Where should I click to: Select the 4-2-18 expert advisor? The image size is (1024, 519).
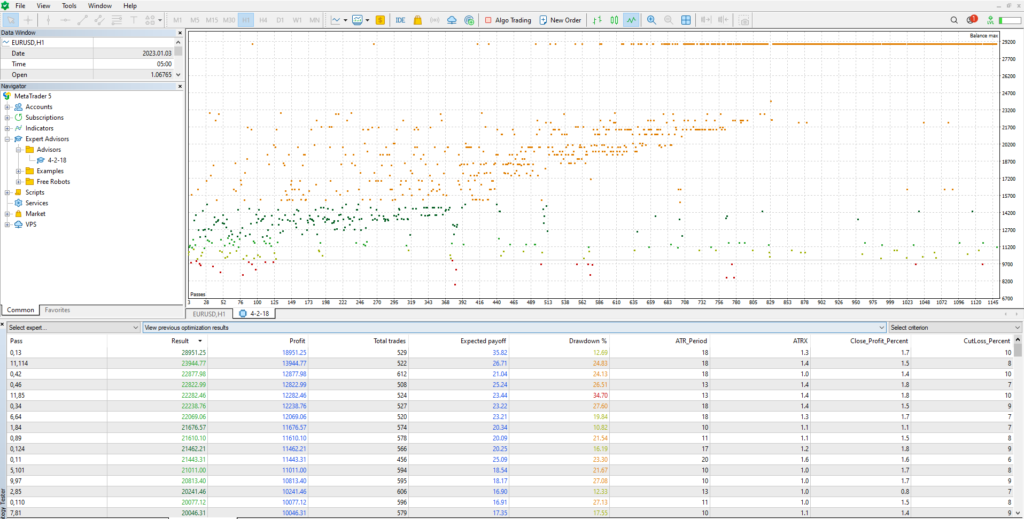point(57,160)
